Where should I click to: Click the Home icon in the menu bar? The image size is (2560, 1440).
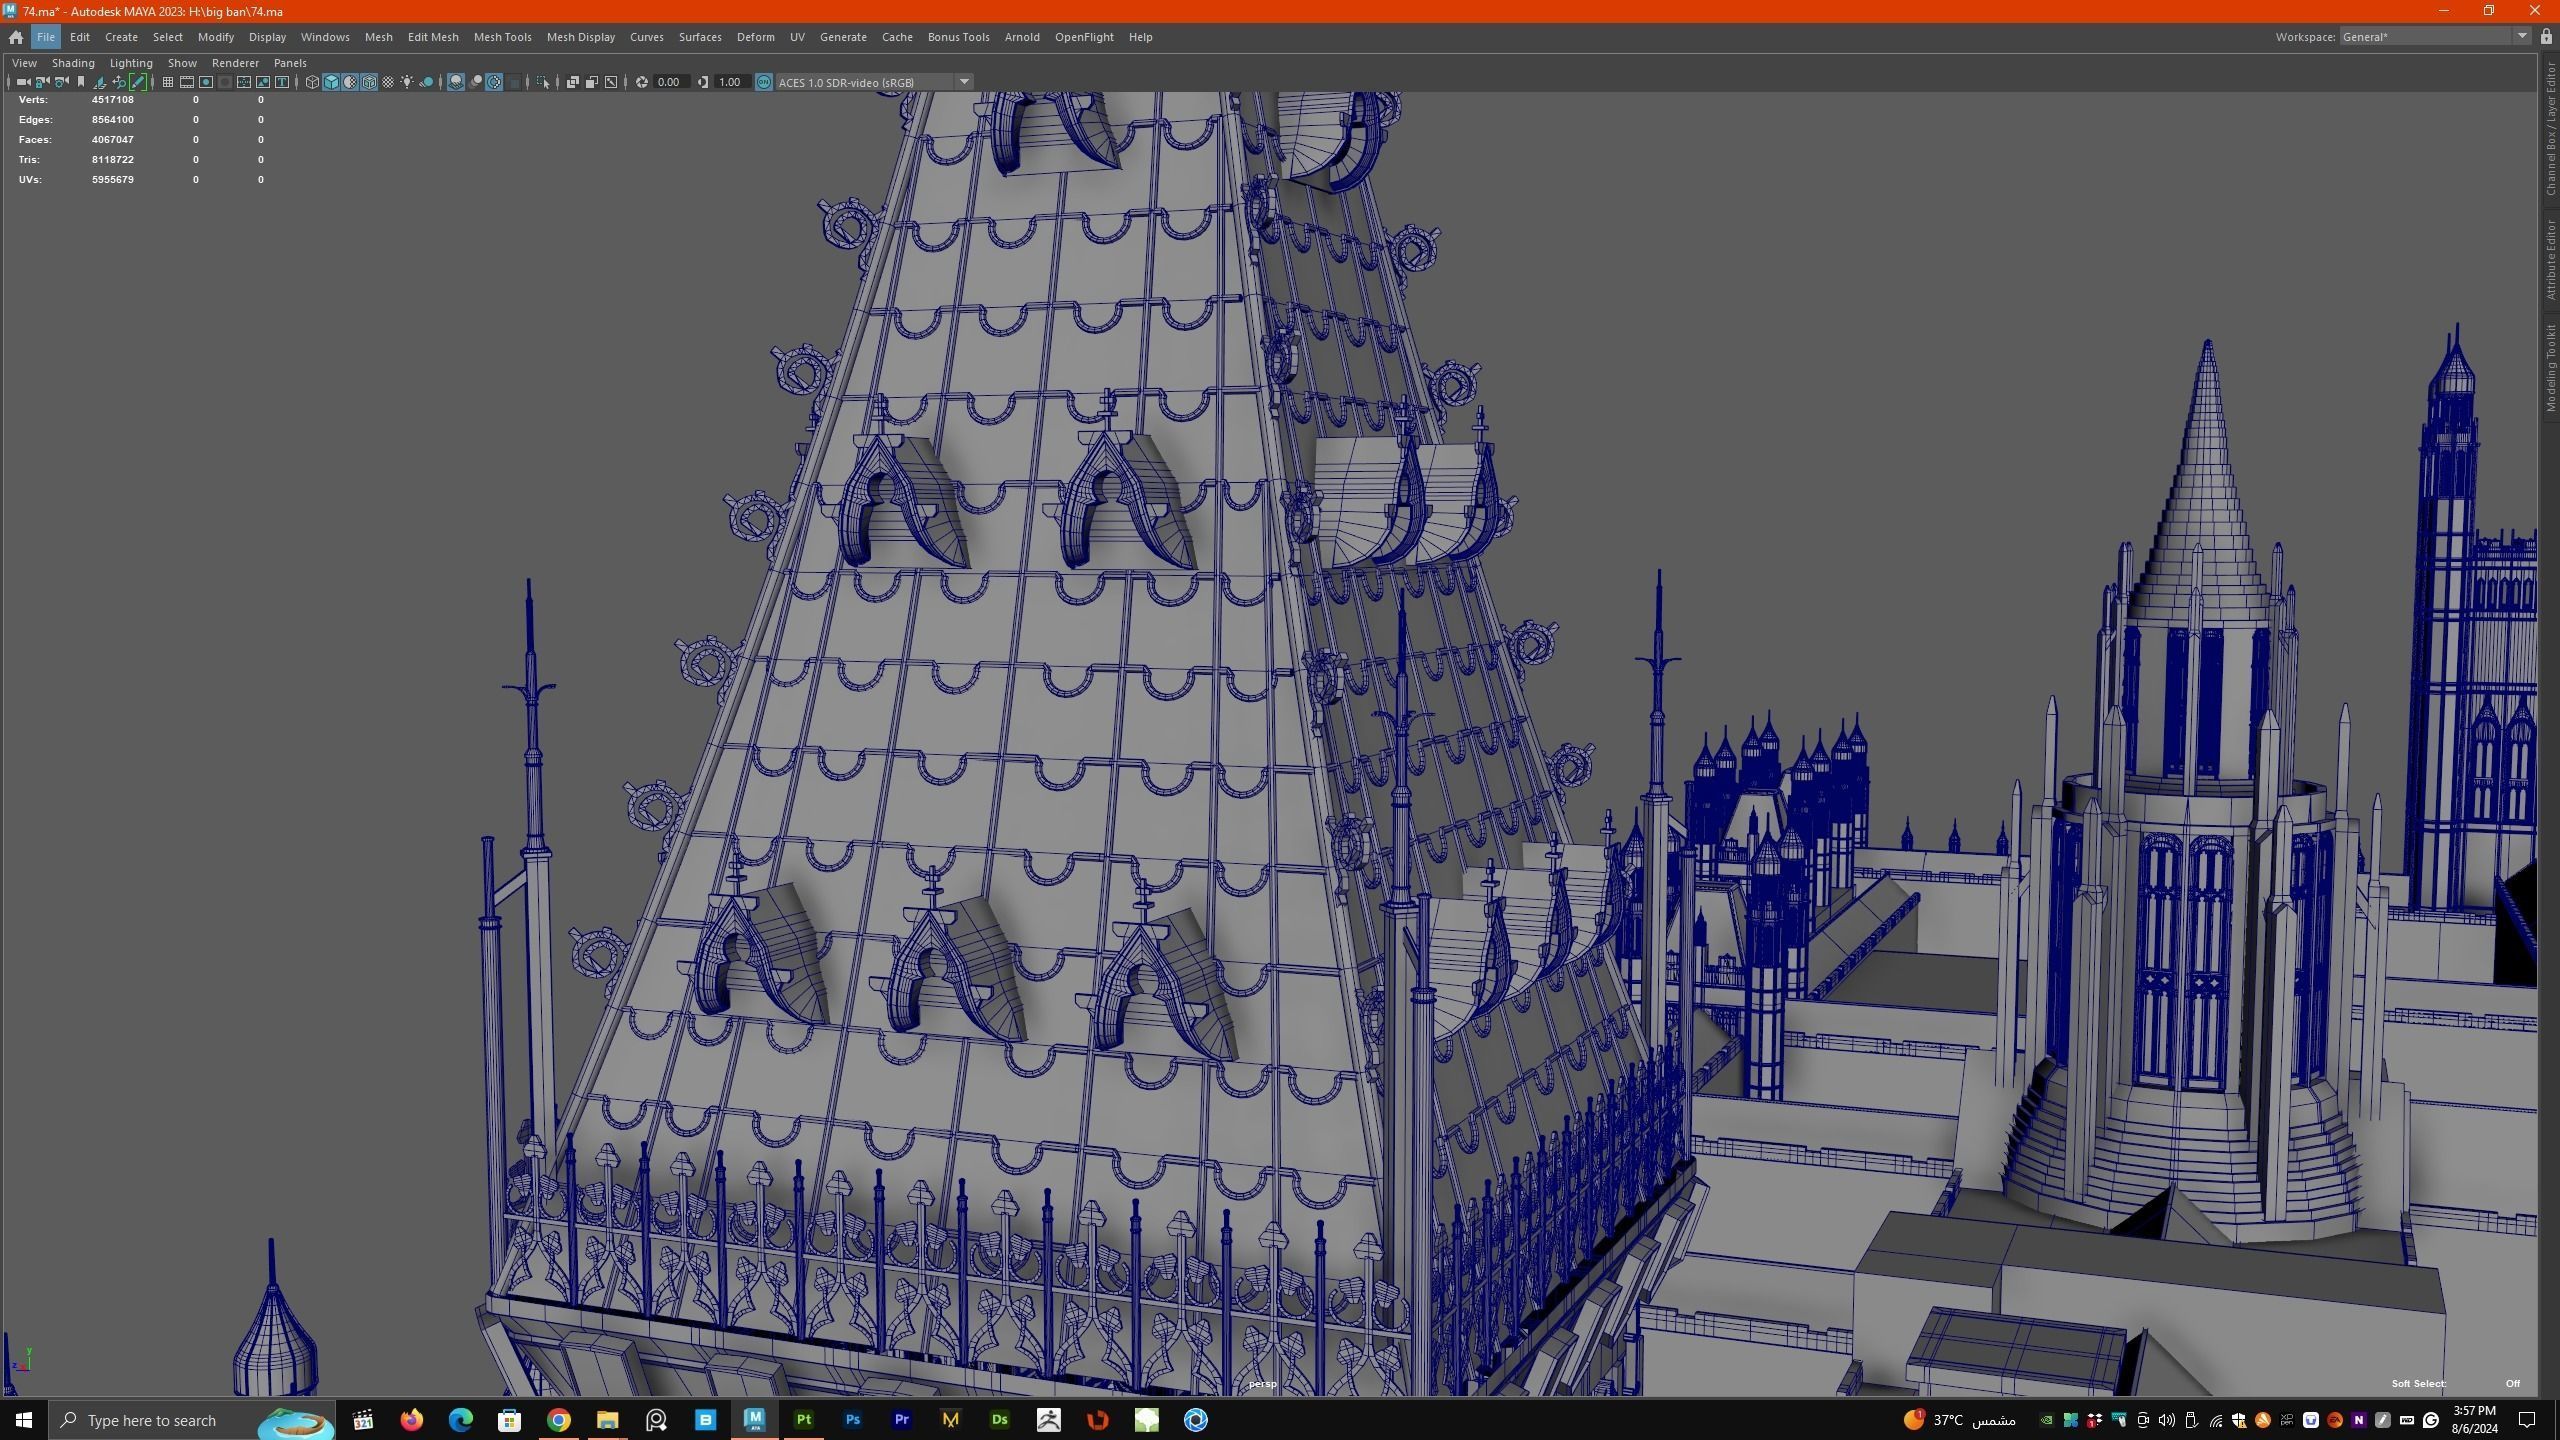pos(16,37)
